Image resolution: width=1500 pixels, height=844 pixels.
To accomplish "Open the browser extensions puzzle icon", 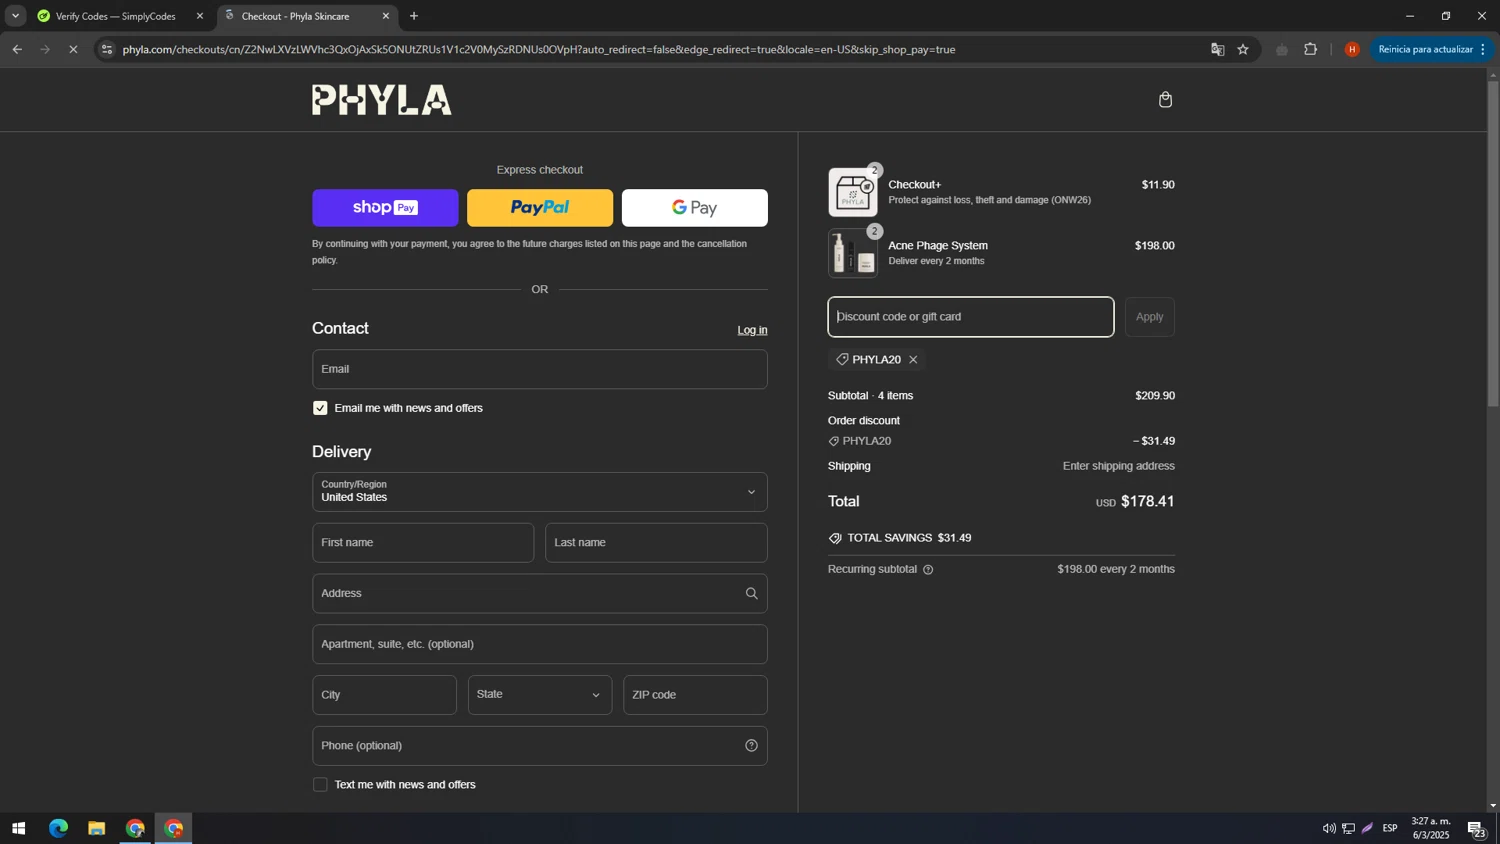I will (x=1310, y=49).
